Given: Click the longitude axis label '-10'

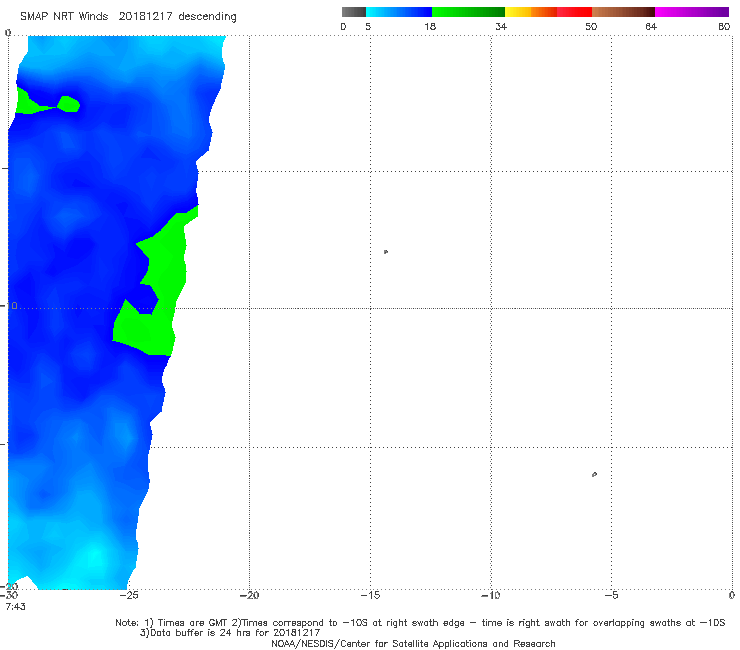Looking at the screenshot, I should click(491, 595).
